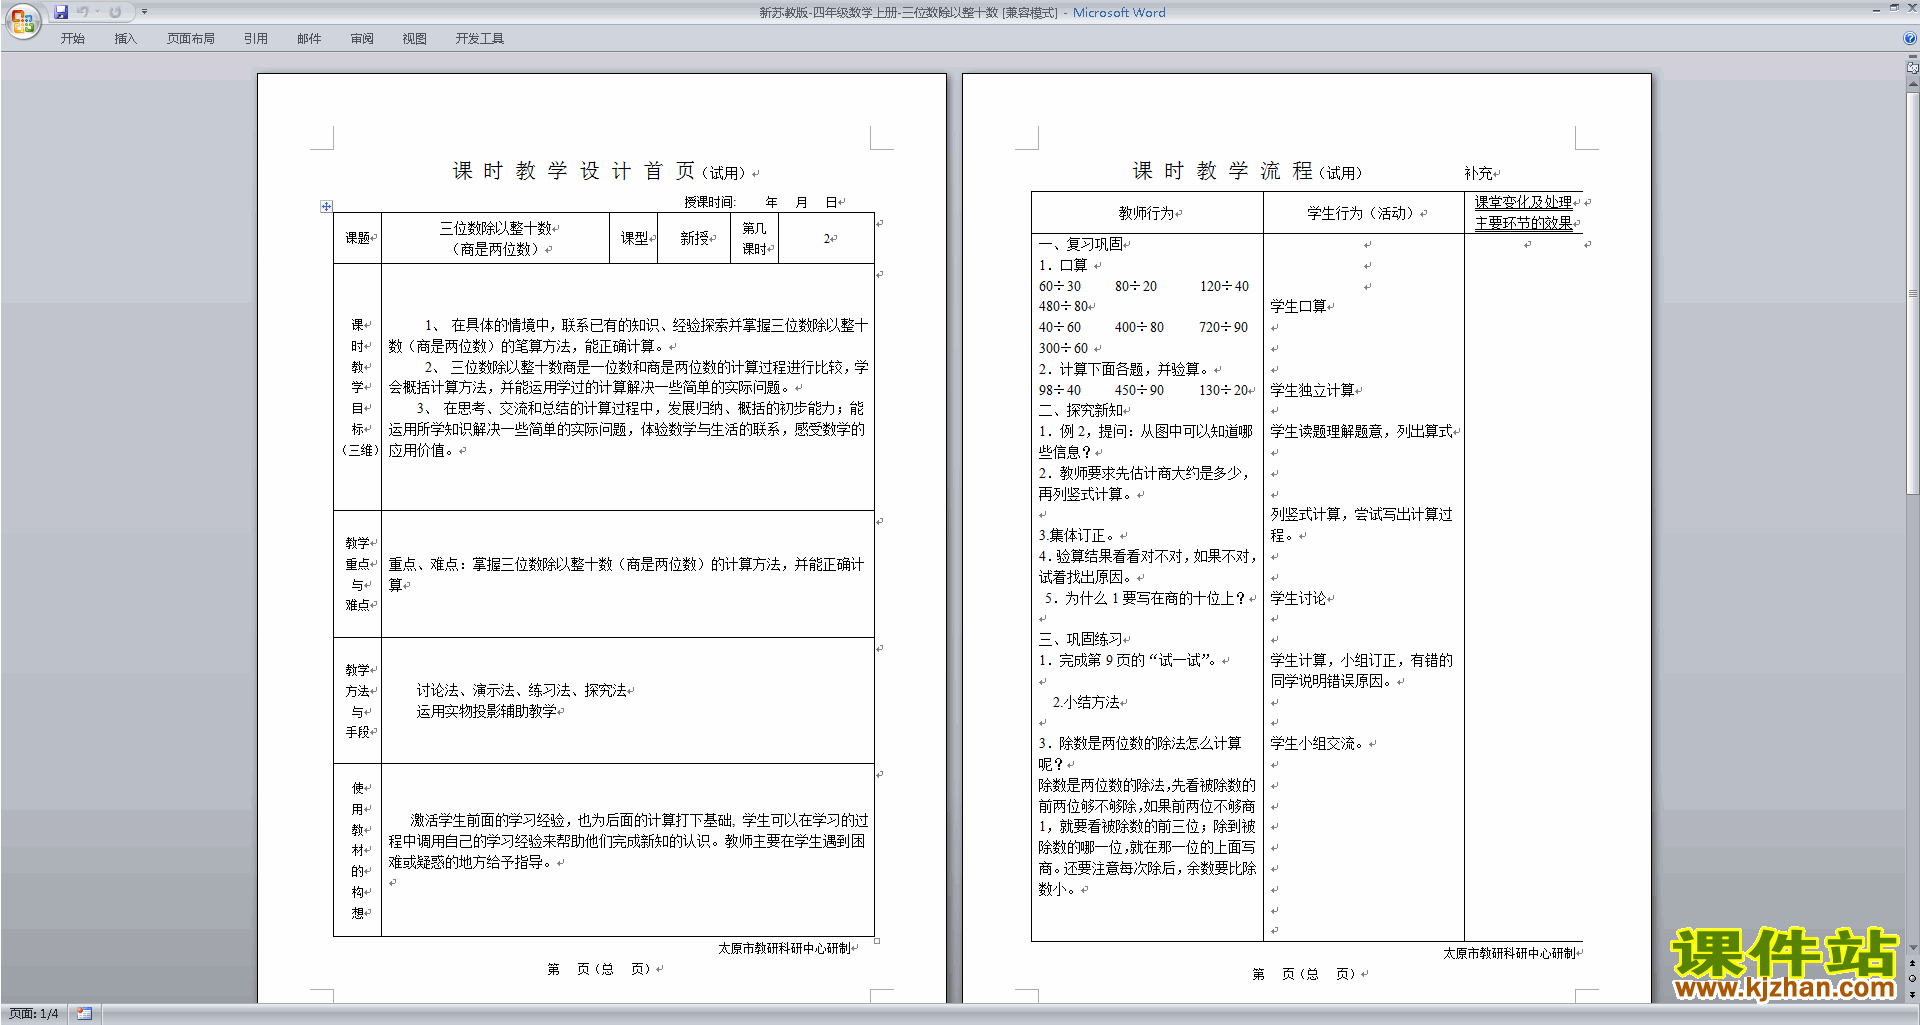Click the 学生独立计算 text
The width and height of the screenshot is (1920, 1025).
pyautogui.click(x=1312, y=390)
